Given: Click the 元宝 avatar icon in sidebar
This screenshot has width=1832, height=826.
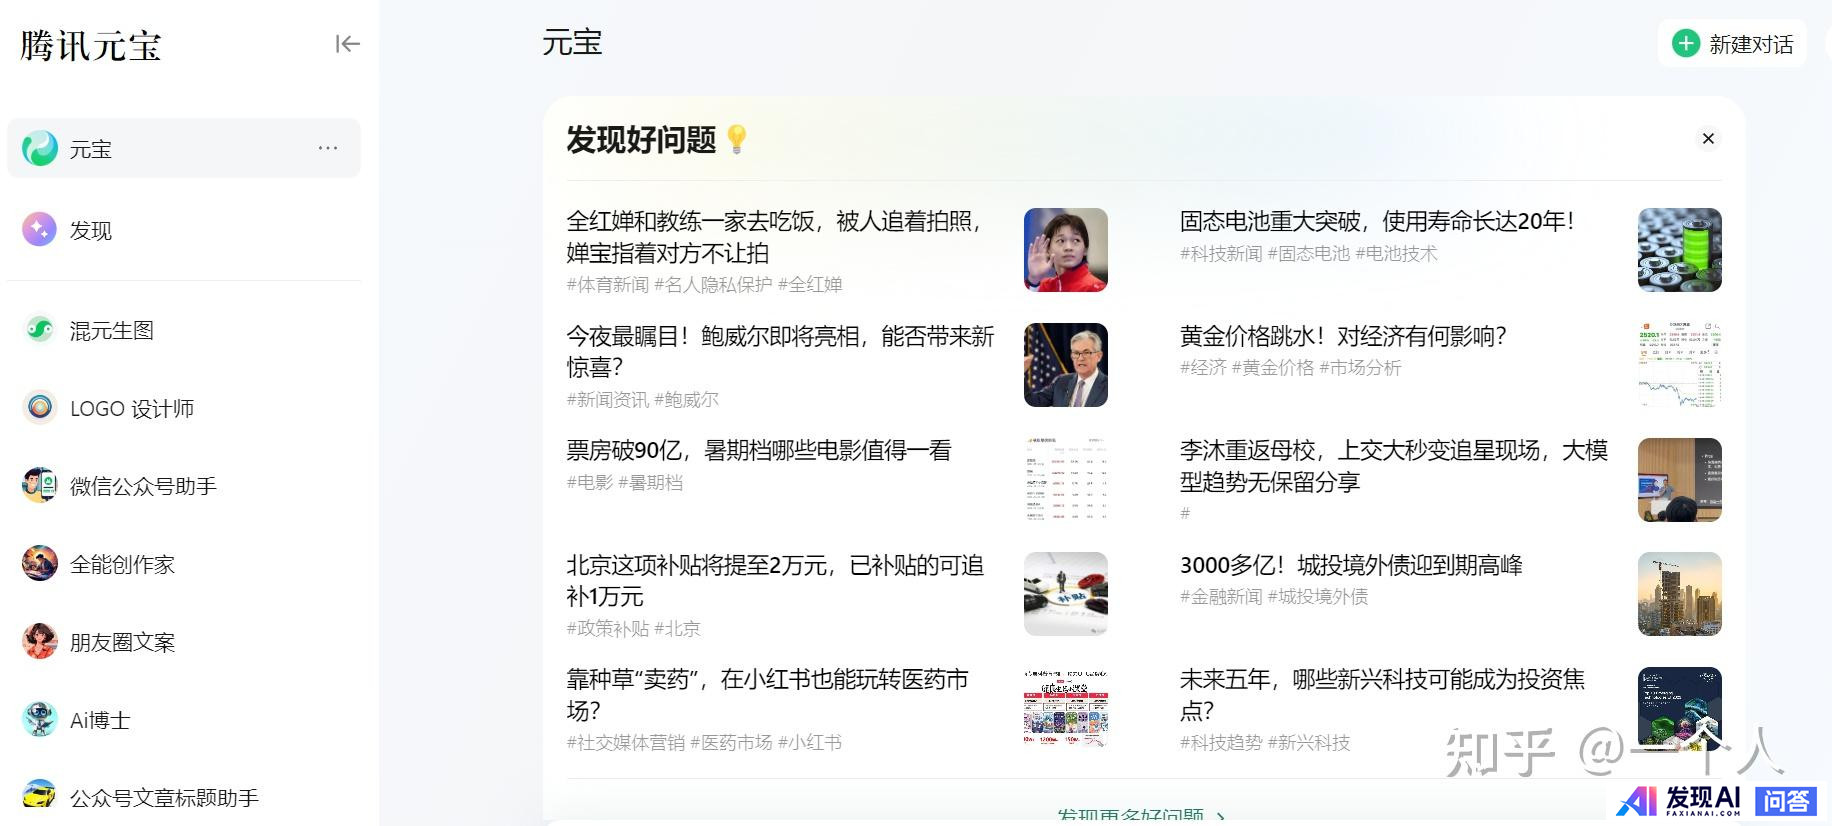Looking at the screenshot, I should tap(40, 149).
